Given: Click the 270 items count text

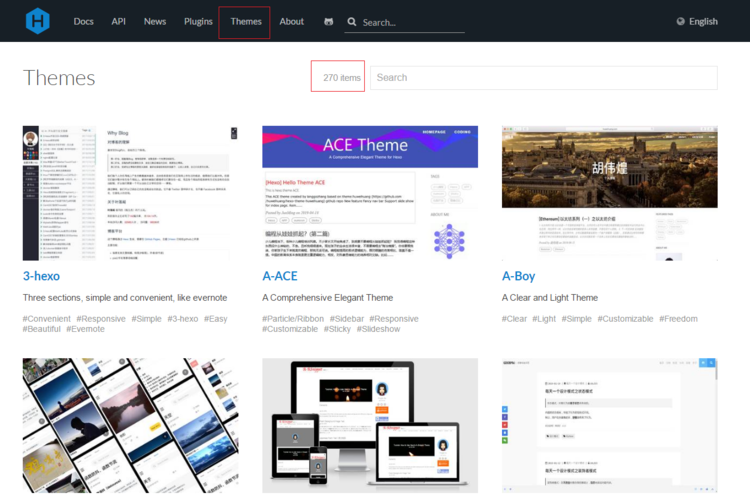Looking at the screenshot, I should 342,77.
